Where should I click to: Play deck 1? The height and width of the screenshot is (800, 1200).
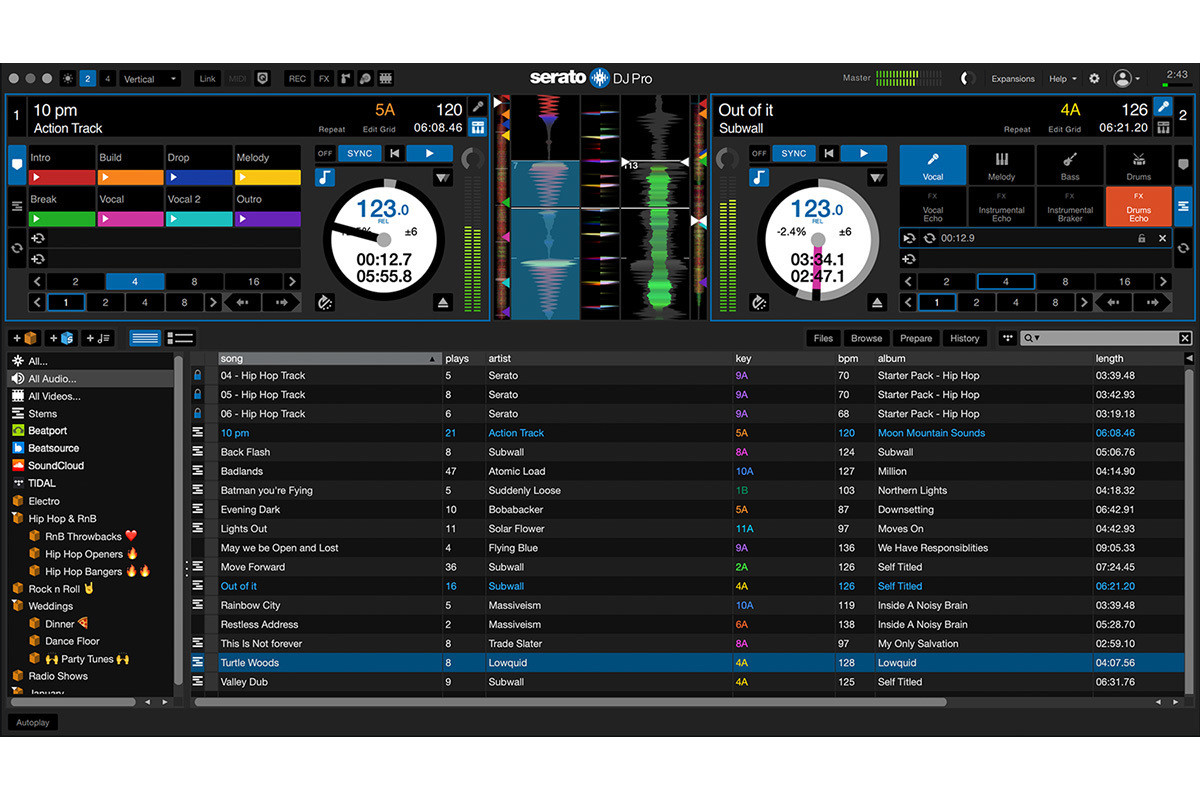pos(429,153)
